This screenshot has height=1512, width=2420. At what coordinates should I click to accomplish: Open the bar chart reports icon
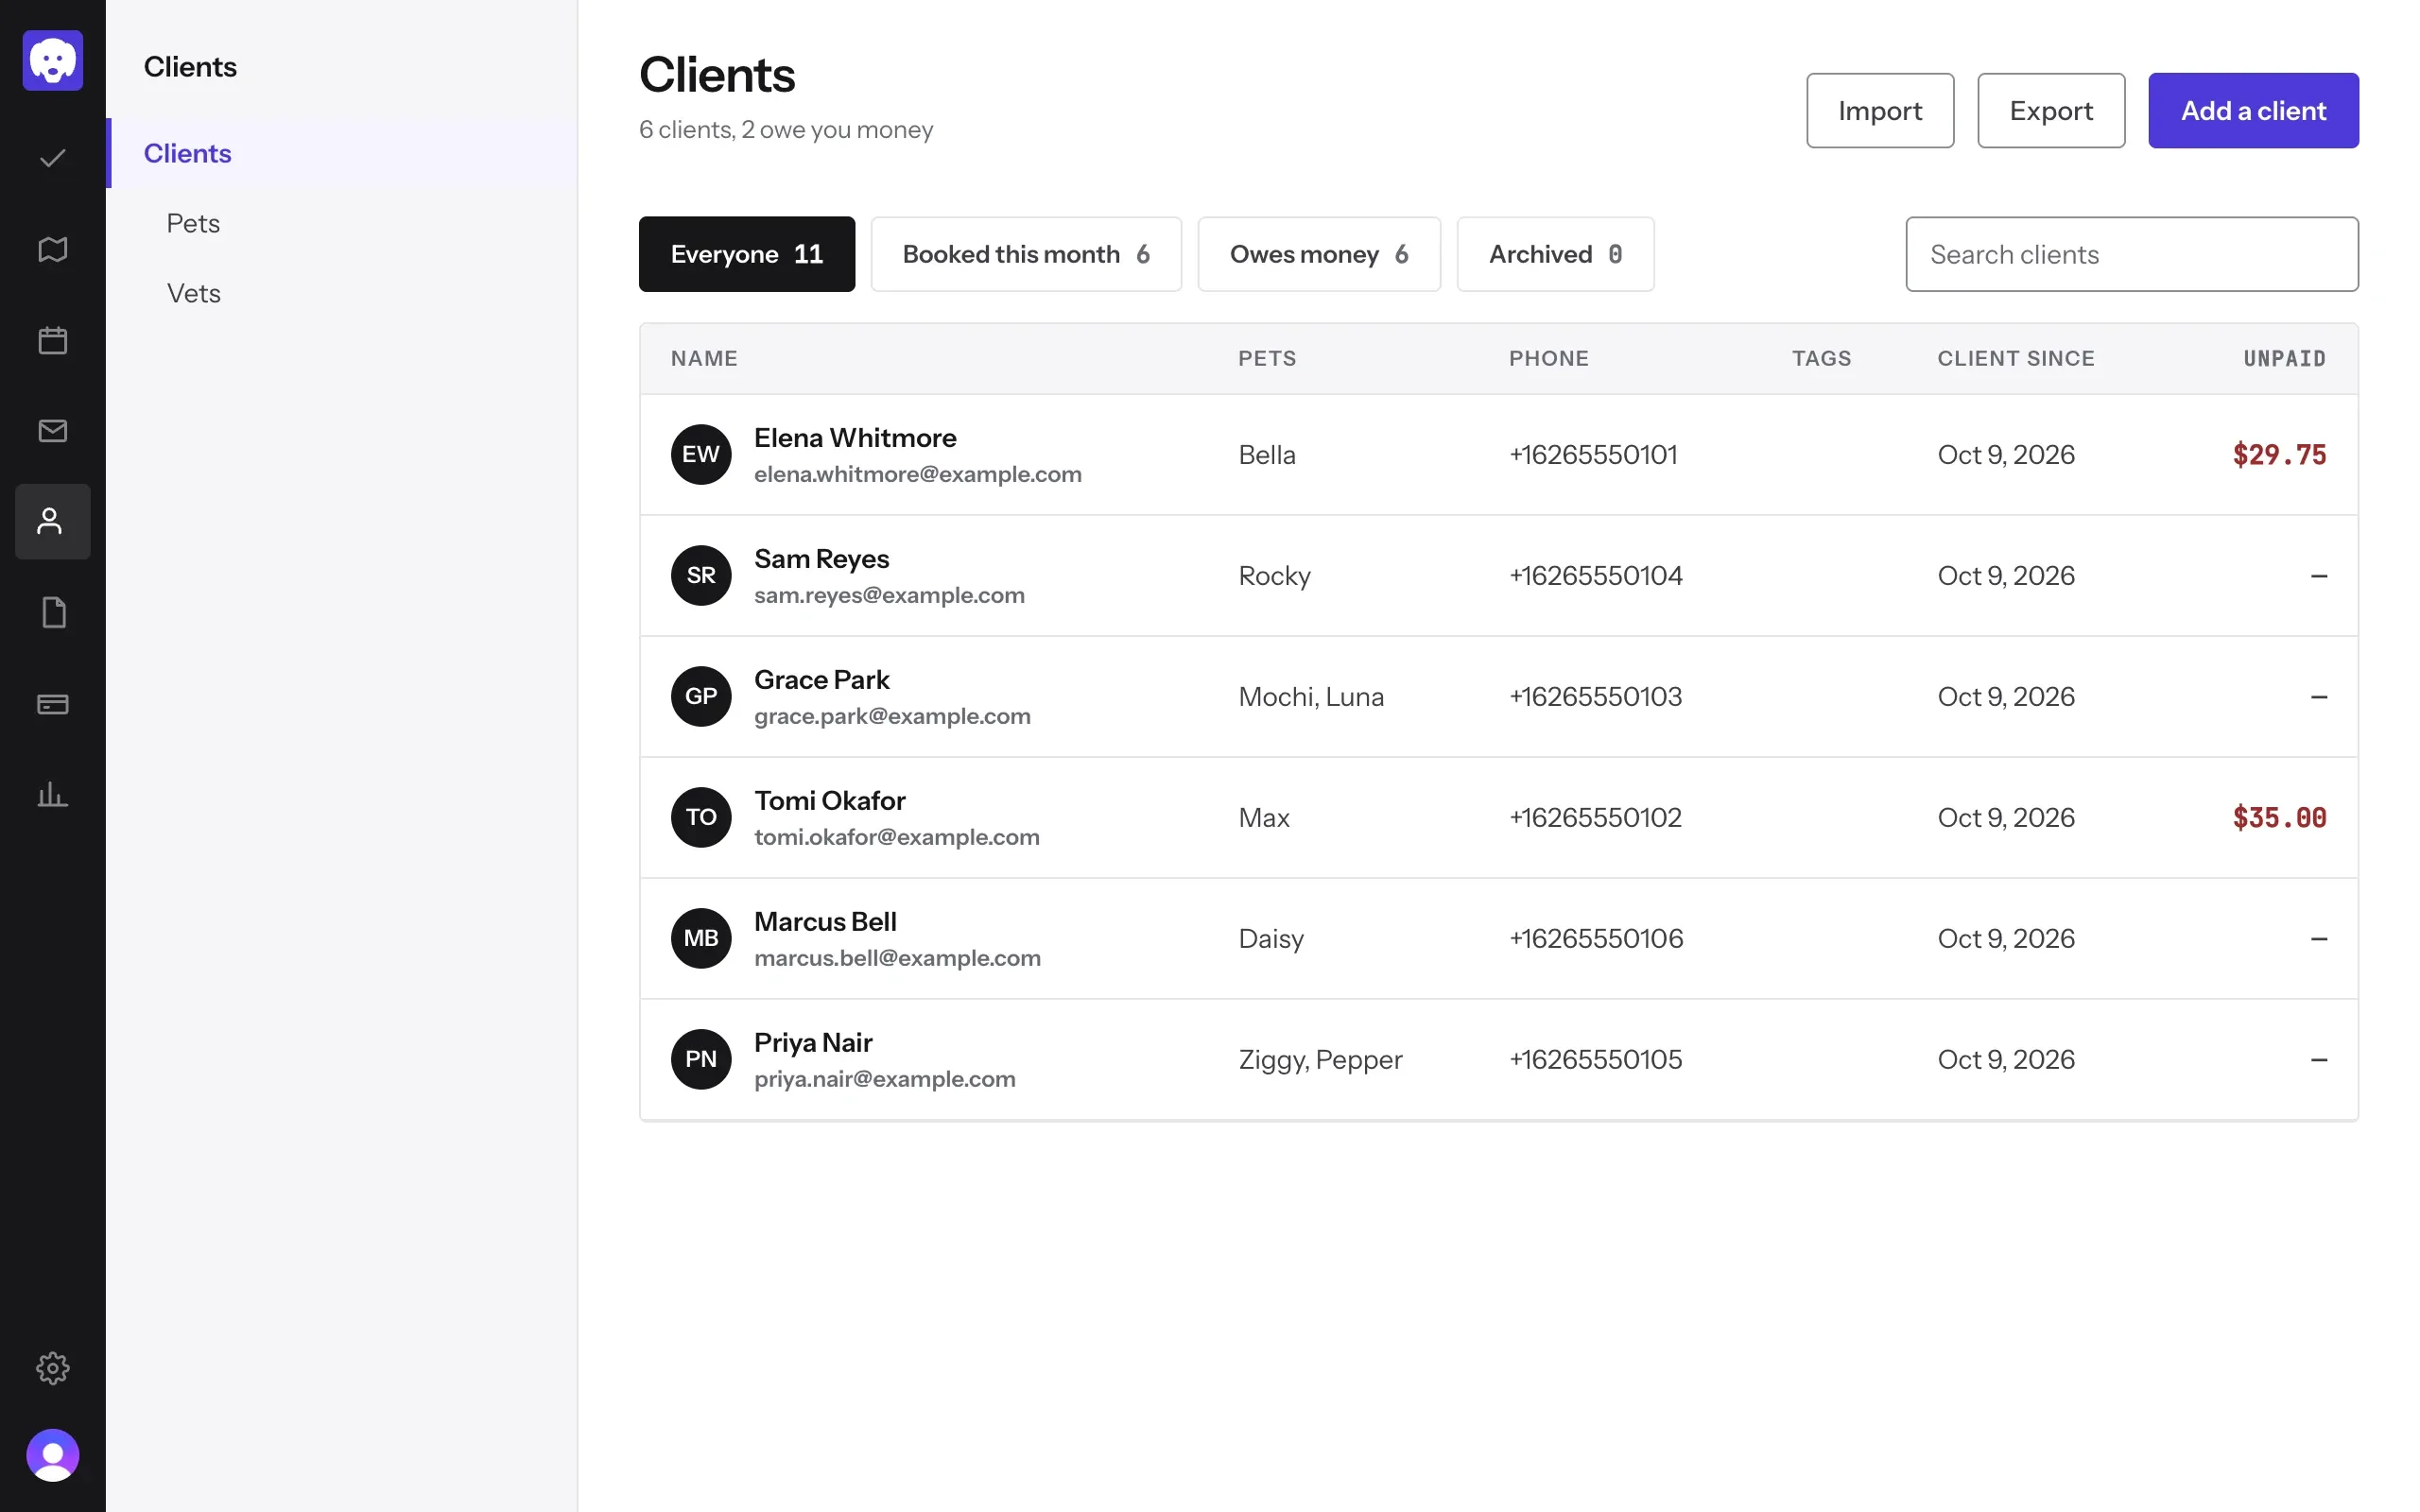tap(53, 795)
